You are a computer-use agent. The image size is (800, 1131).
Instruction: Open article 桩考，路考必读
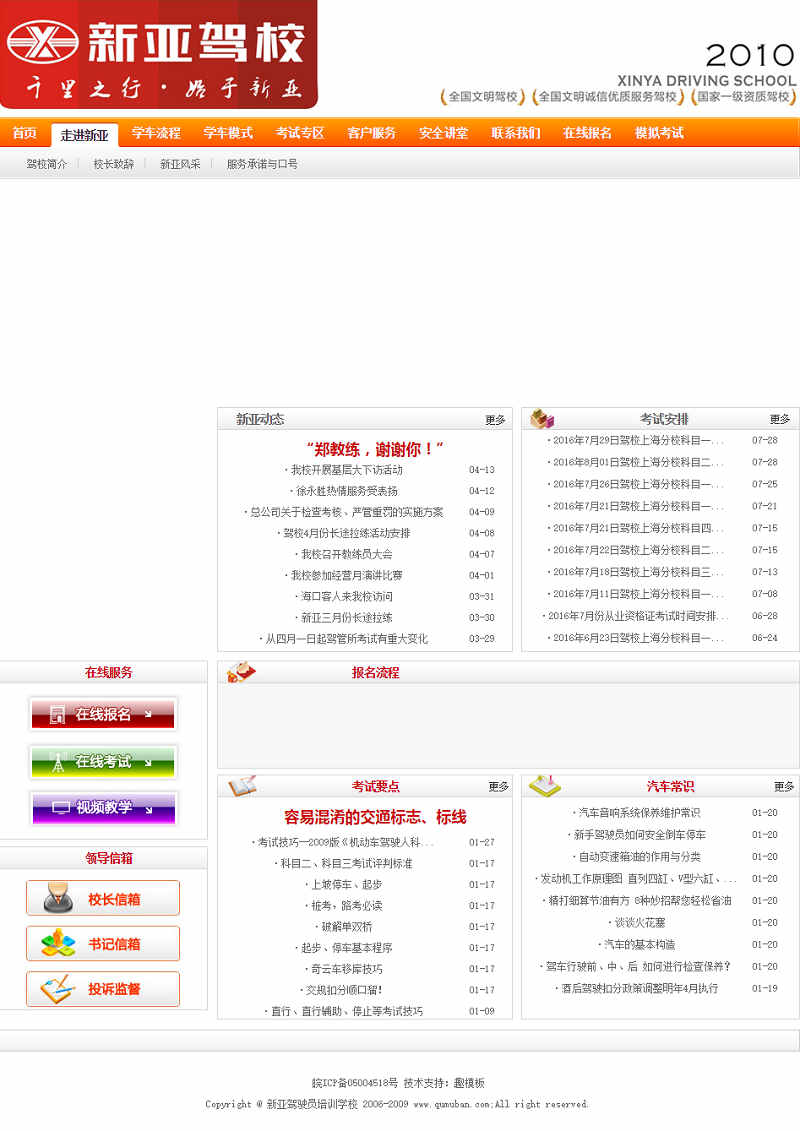346,905
